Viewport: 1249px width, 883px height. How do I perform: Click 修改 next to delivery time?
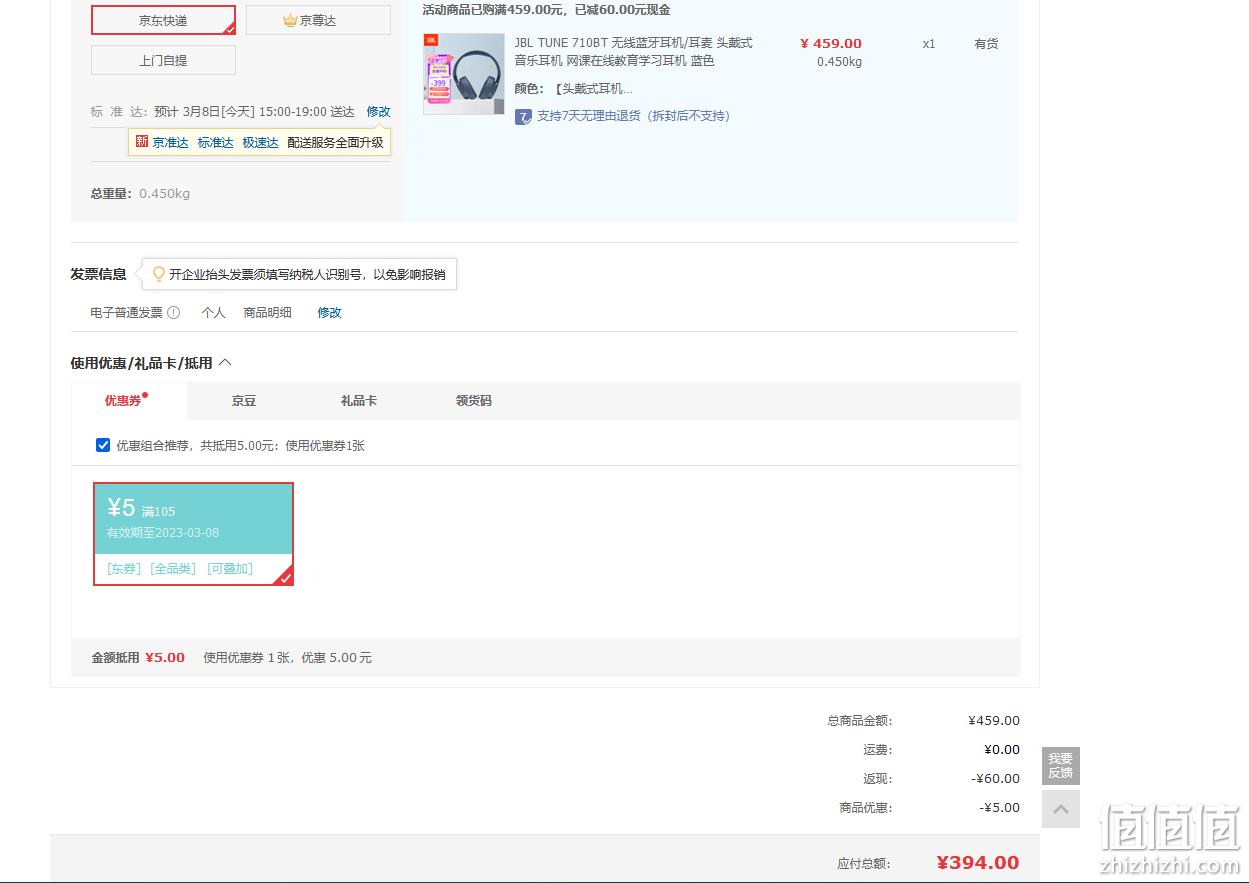click(x=378, y=112)
